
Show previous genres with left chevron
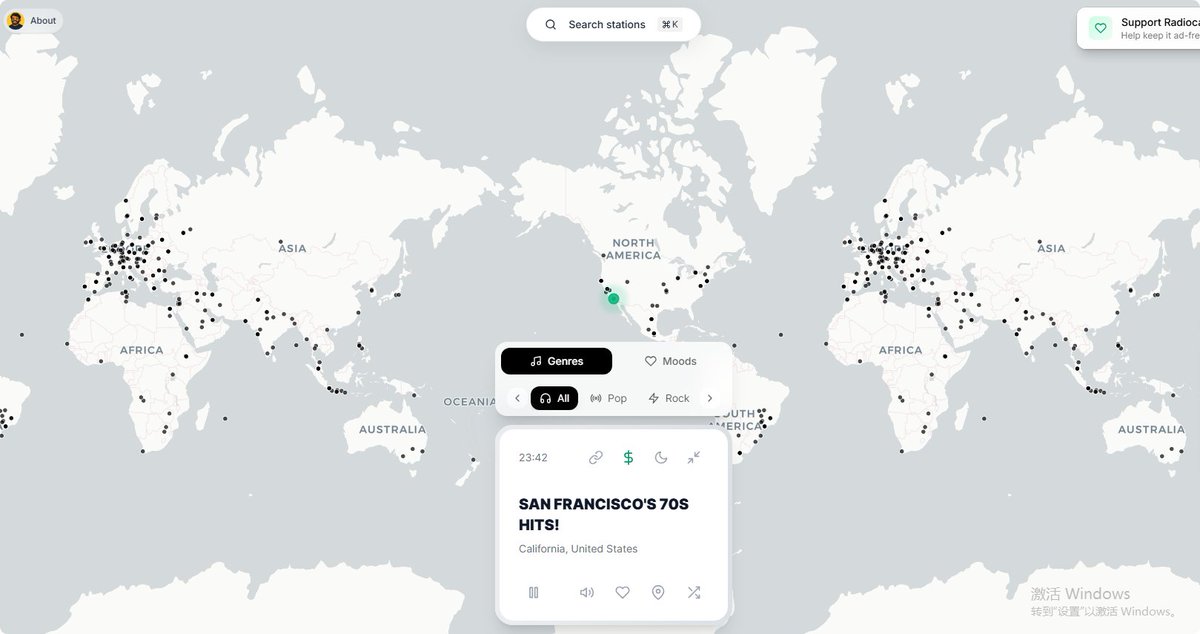pyautogui.click(x=517, y=398)
